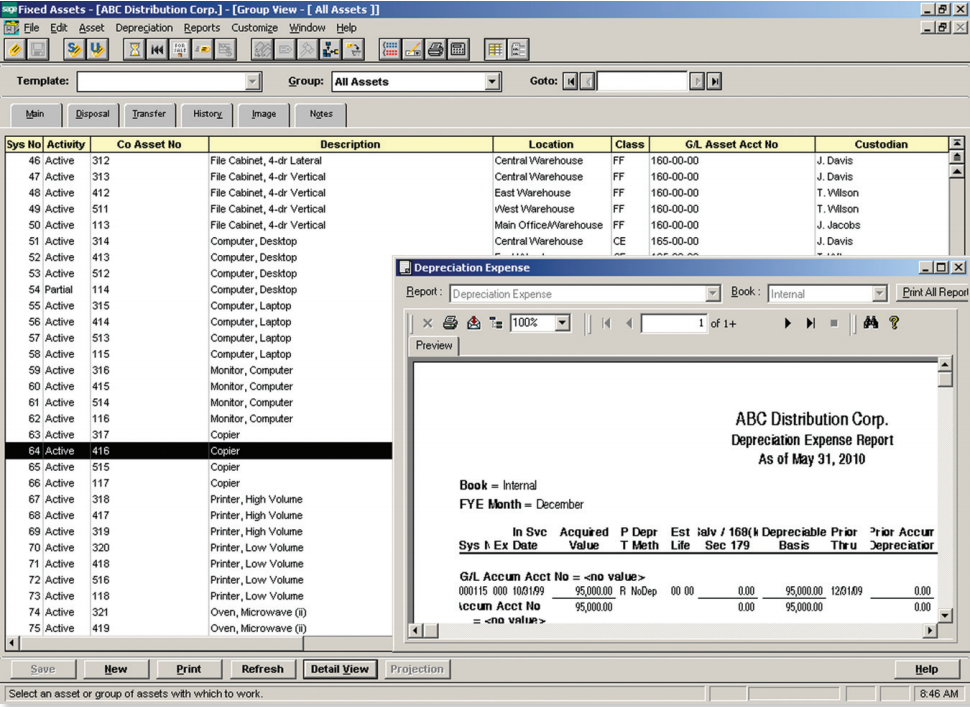Viewport: 970px width, 707px height.
Task: Click the calculator toolbar icon
Action: (x=458, y=49)
